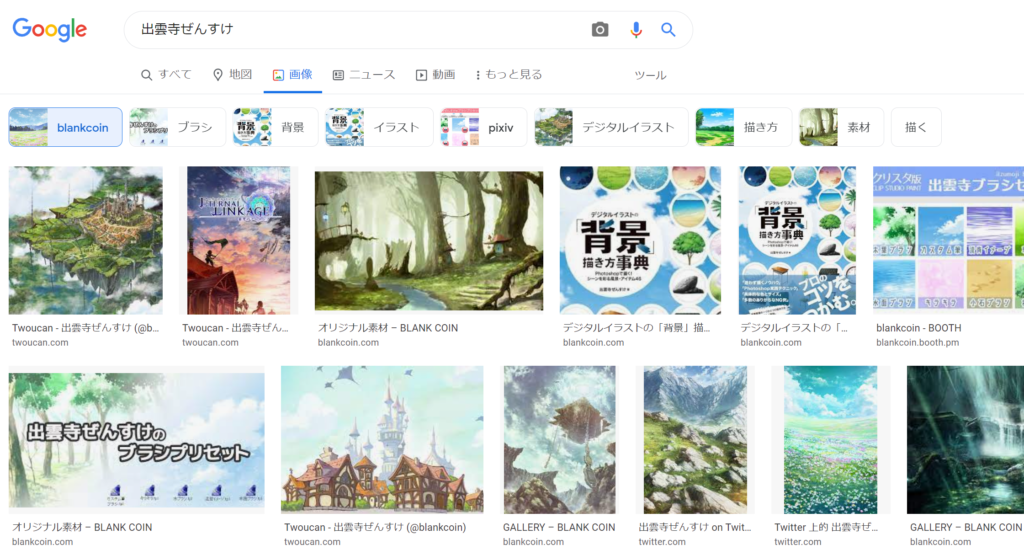Click the Twitter 上的 出雲寺ぜ... caption

coord(826,527)
